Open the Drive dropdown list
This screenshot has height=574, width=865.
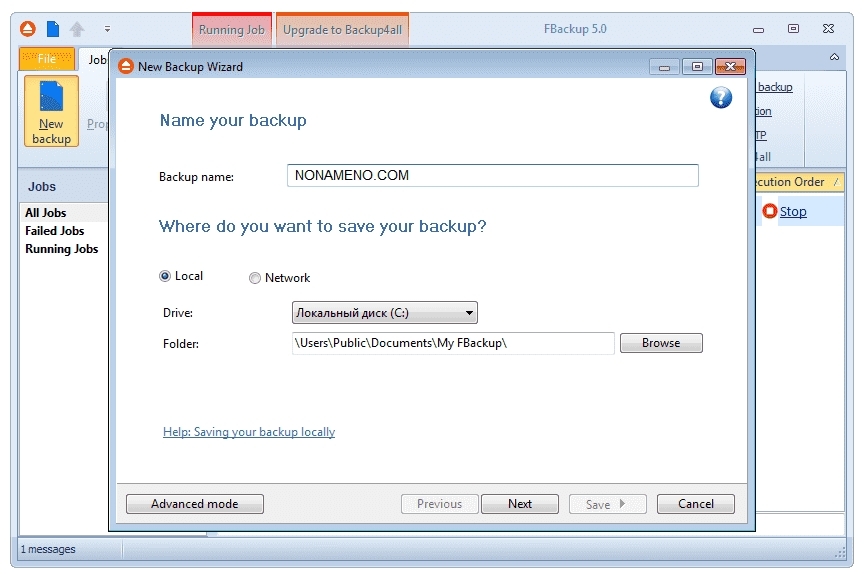385,313
